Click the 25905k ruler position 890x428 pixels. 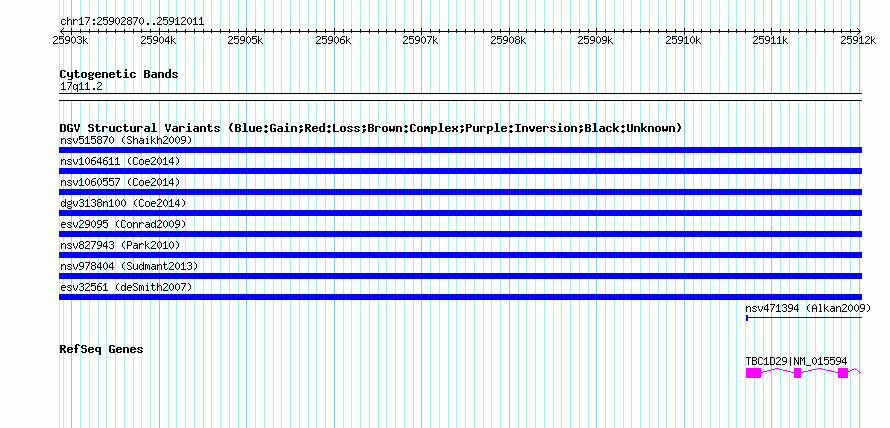tap(246, 40)
